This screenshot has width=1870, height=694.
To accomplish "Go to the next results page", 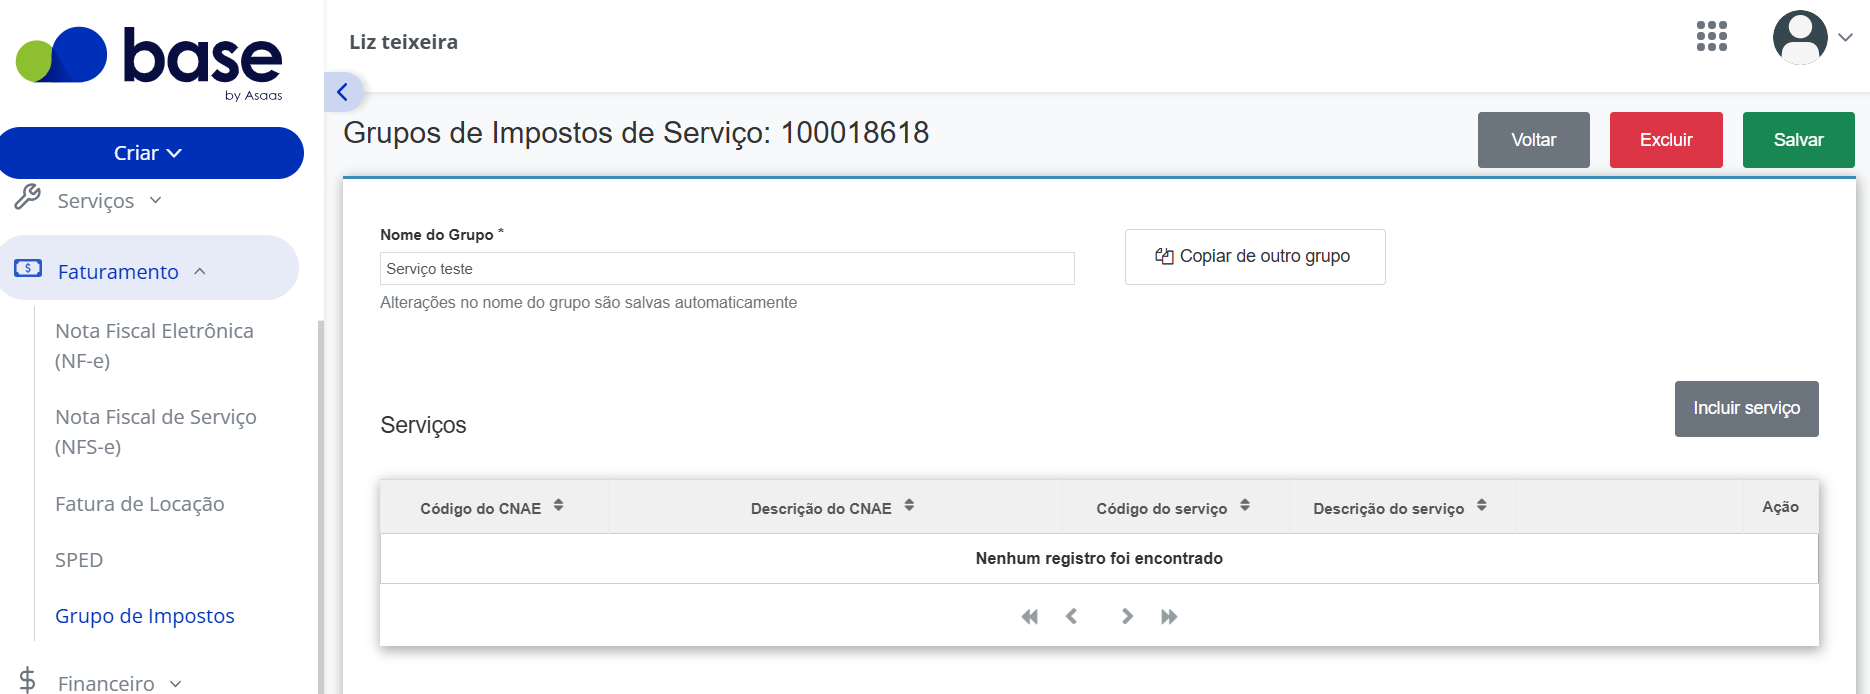I will pos(1127,617).
